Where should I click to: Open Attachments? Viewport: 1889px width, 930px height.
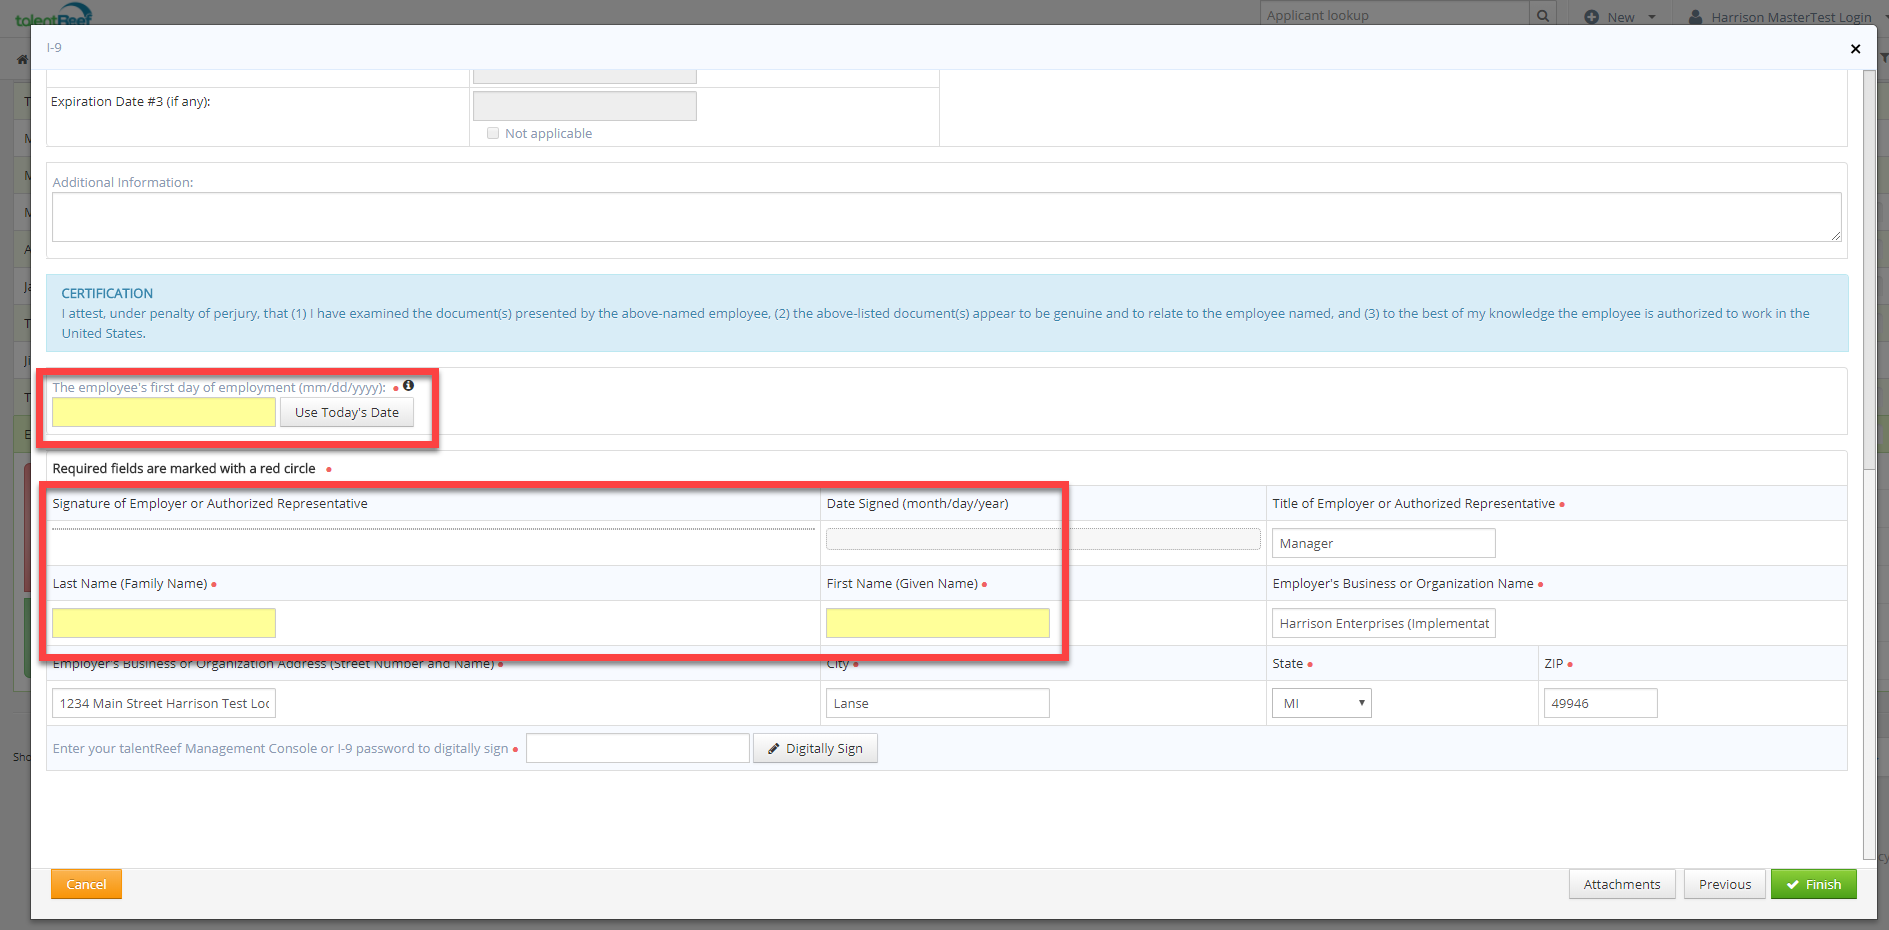tap(1621, 885)
